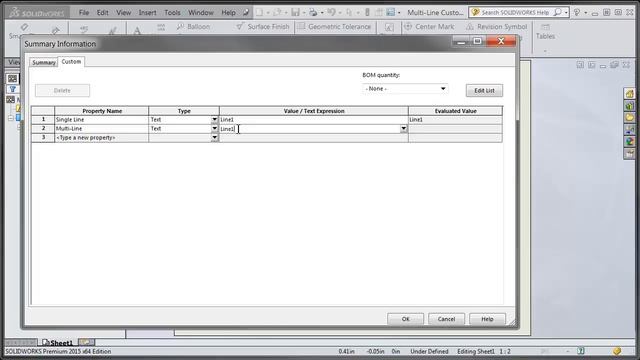Click the Save toolbar icon
The image size is (640, 360).
(295, 13)
